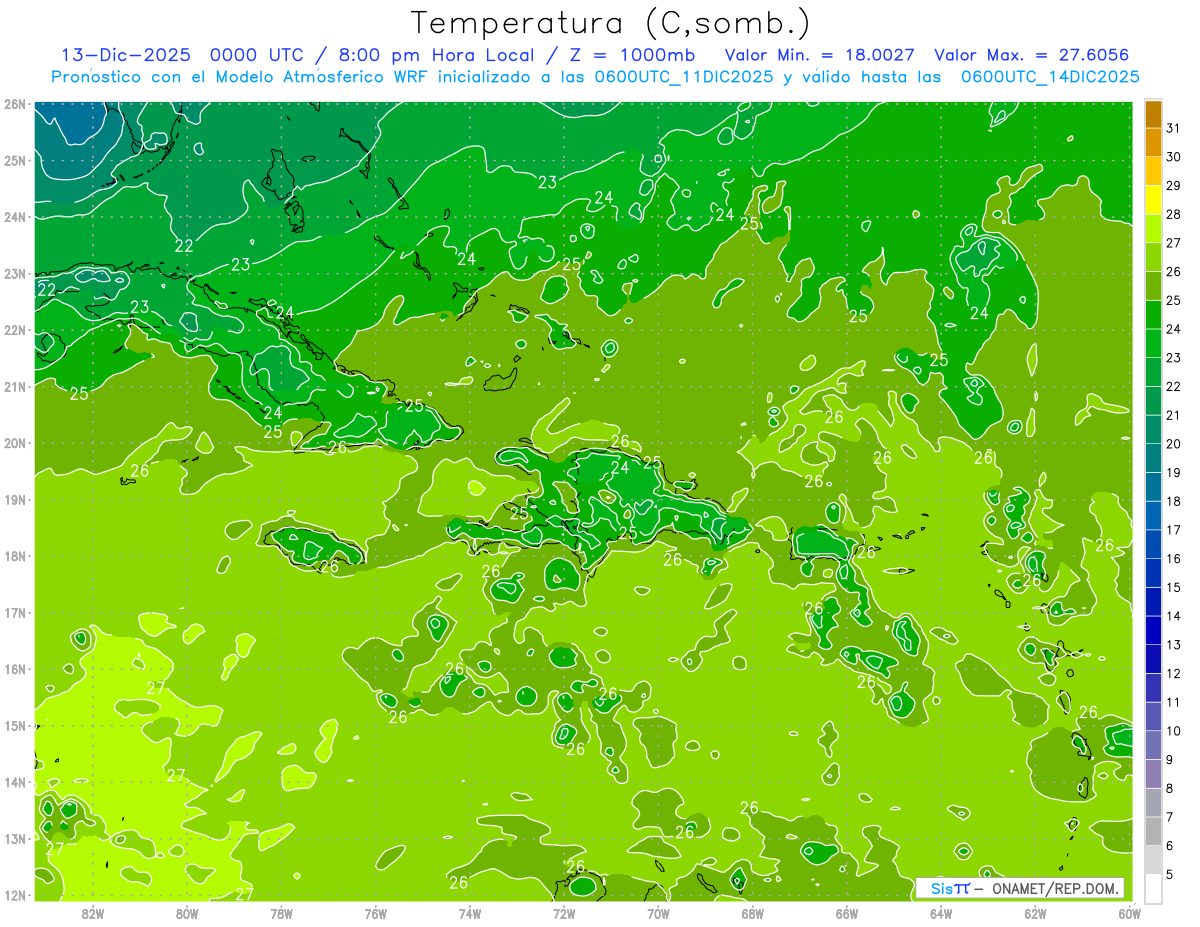This screenshot has width=1200, height=927.
Task: Click the '14' value on the color scale
Action: click(x=1173, y=616)
